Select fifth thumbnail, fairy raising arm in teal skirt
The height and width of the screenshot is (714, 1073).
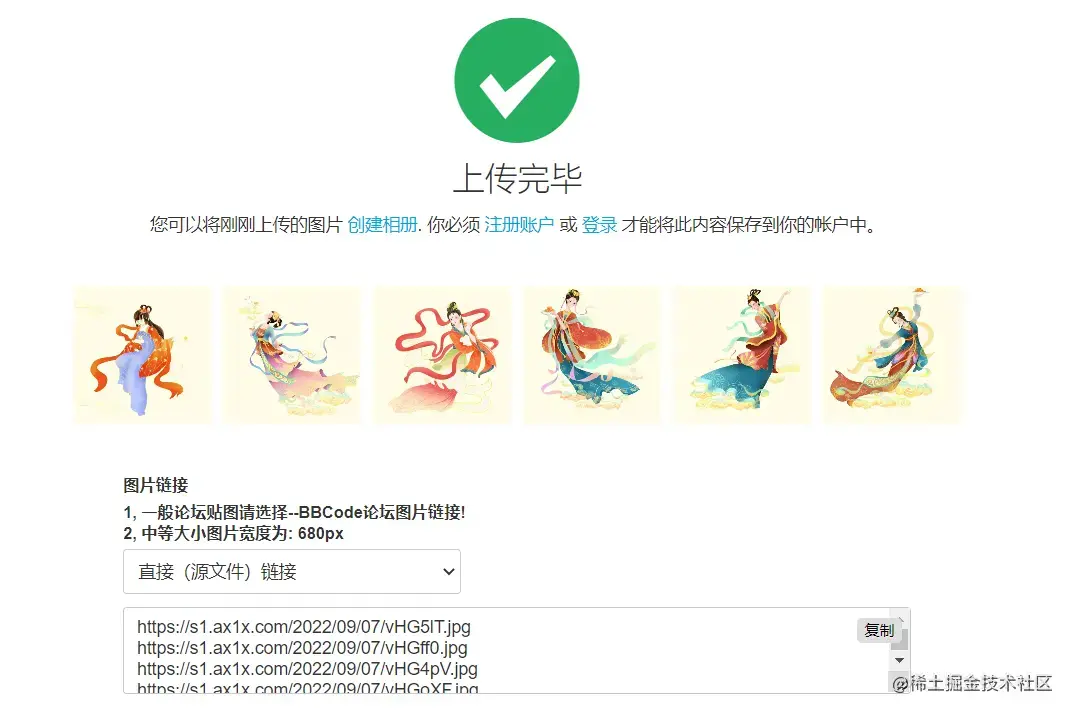(x=742, y=355)
